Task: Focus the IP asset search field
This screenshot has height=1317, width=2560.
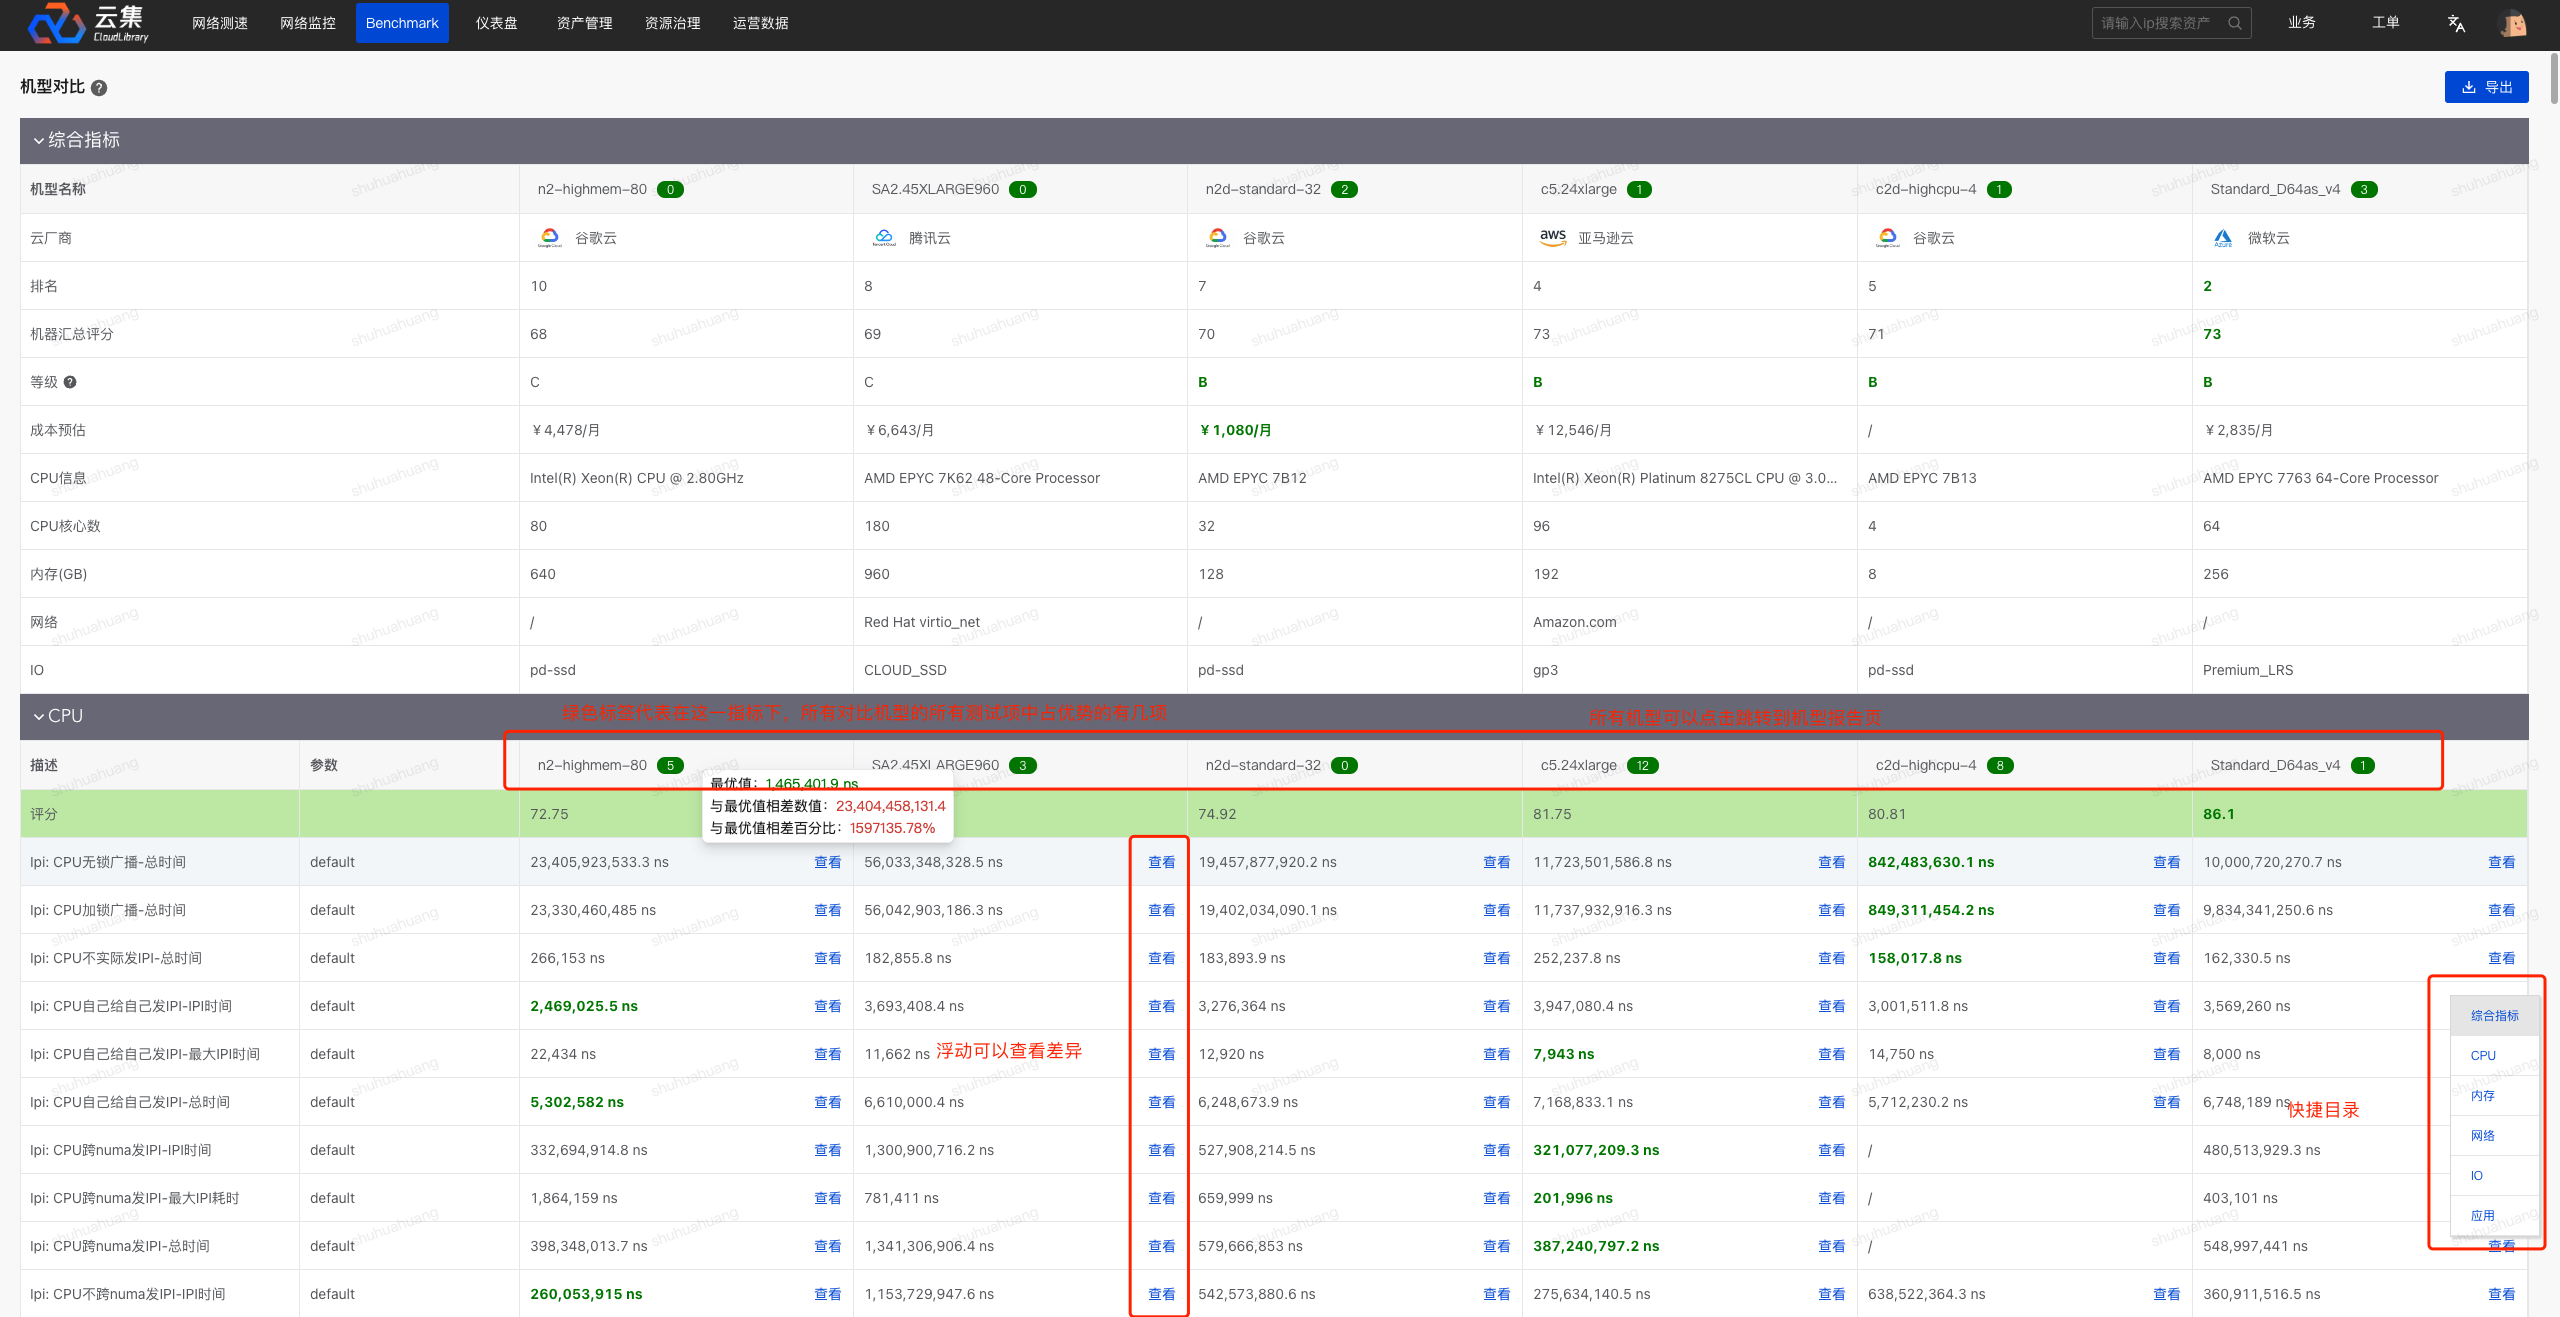Action: (2160, 23)
